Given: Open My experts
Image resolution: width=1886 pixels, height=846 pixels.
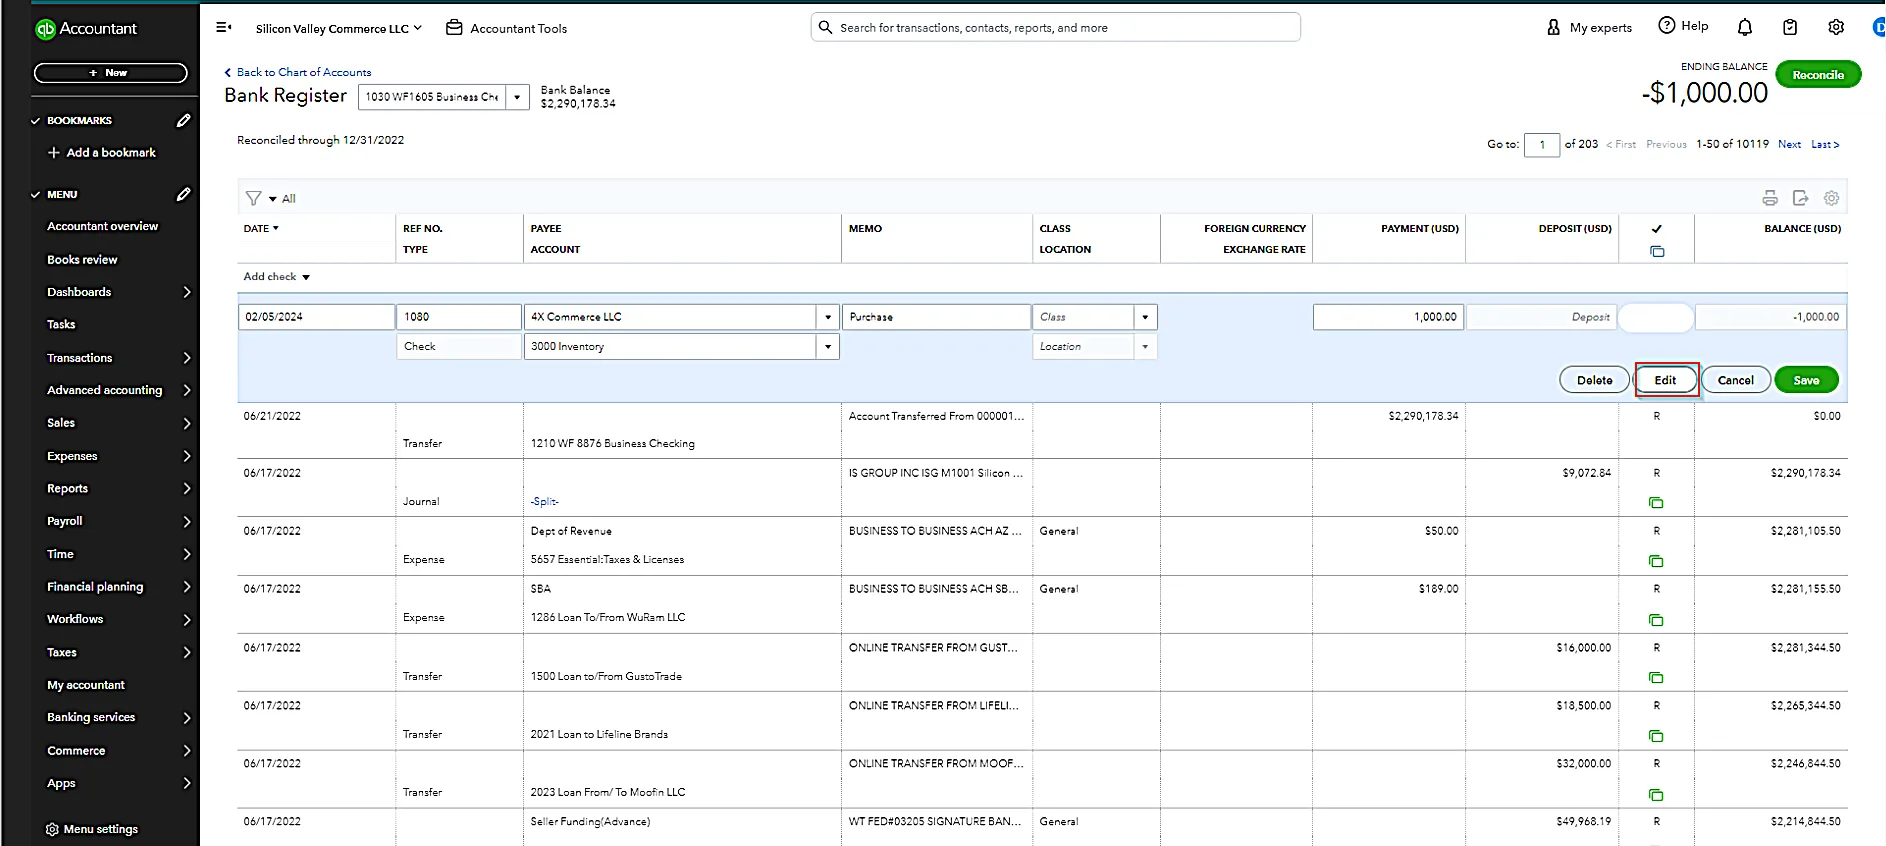Looking at the screenshot, I should point(1589,28).
